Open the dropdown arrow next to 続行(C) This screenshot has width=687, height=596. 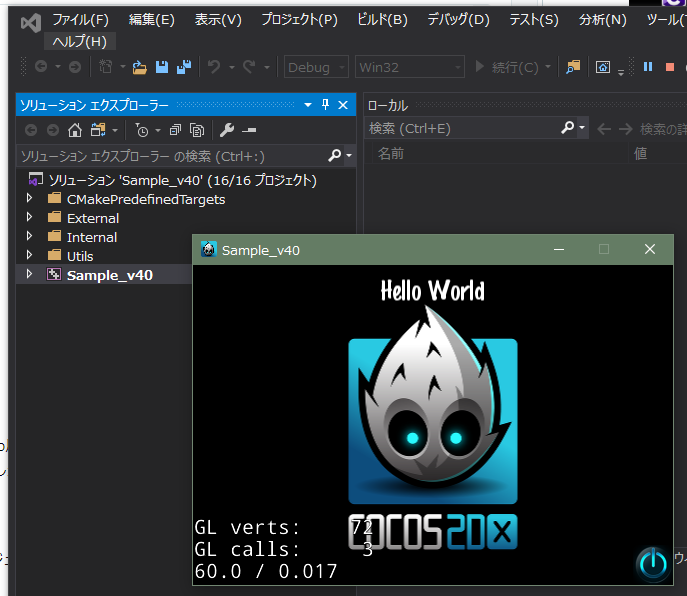coord(548,67)
